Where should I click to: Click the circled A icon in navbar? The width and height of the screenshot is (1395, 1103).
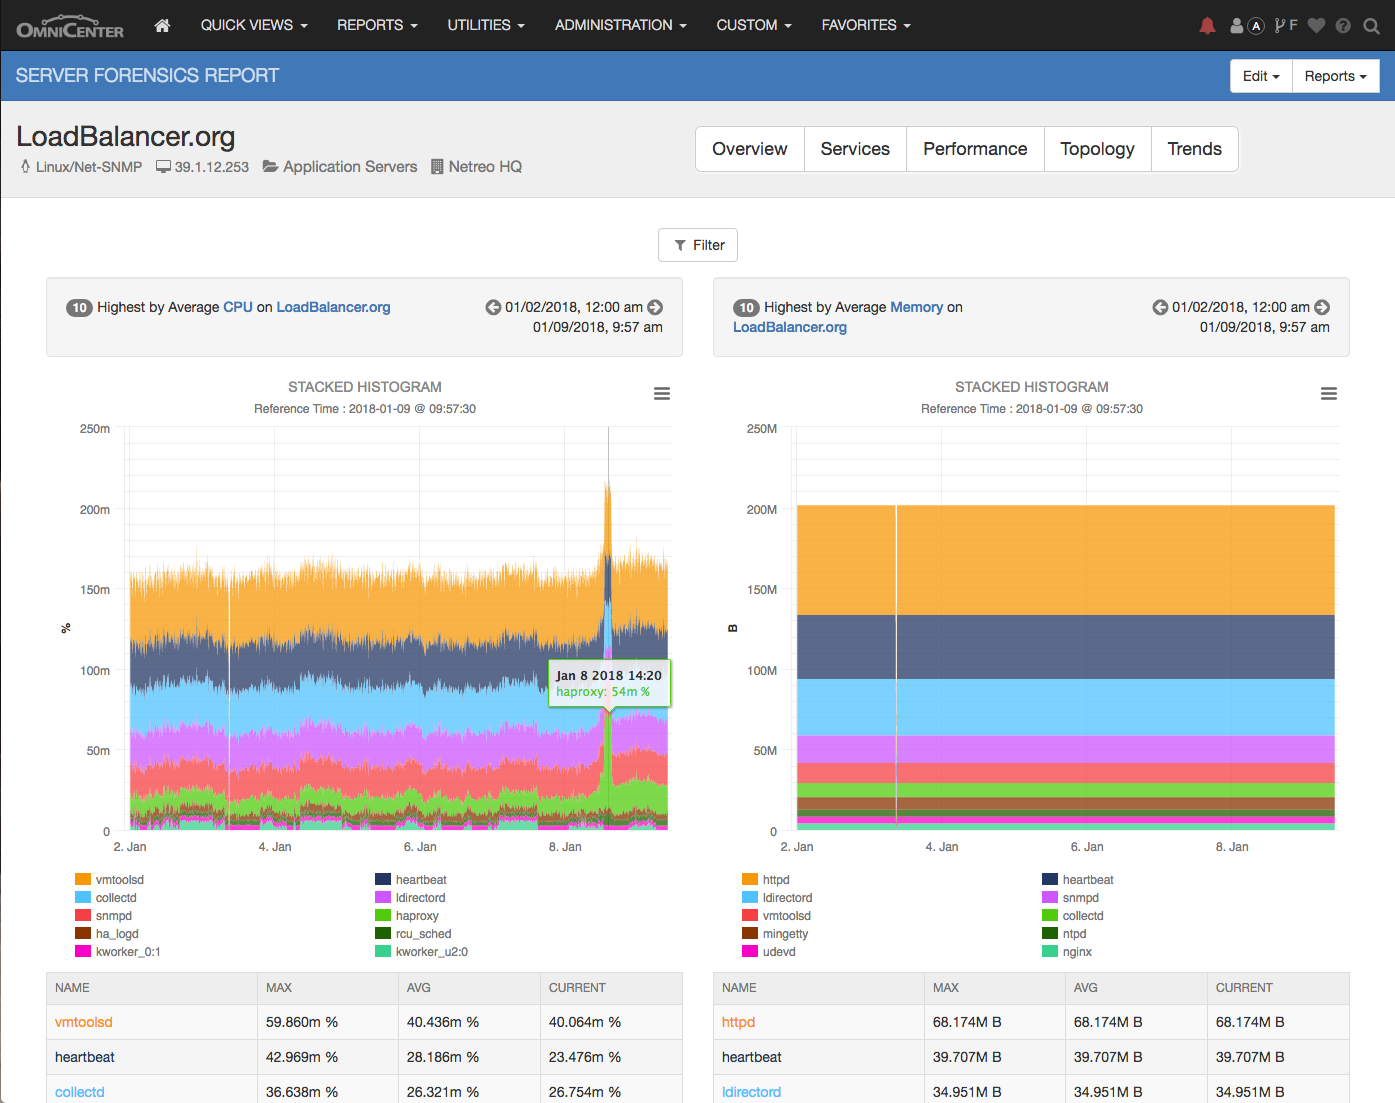[1256, 26]
